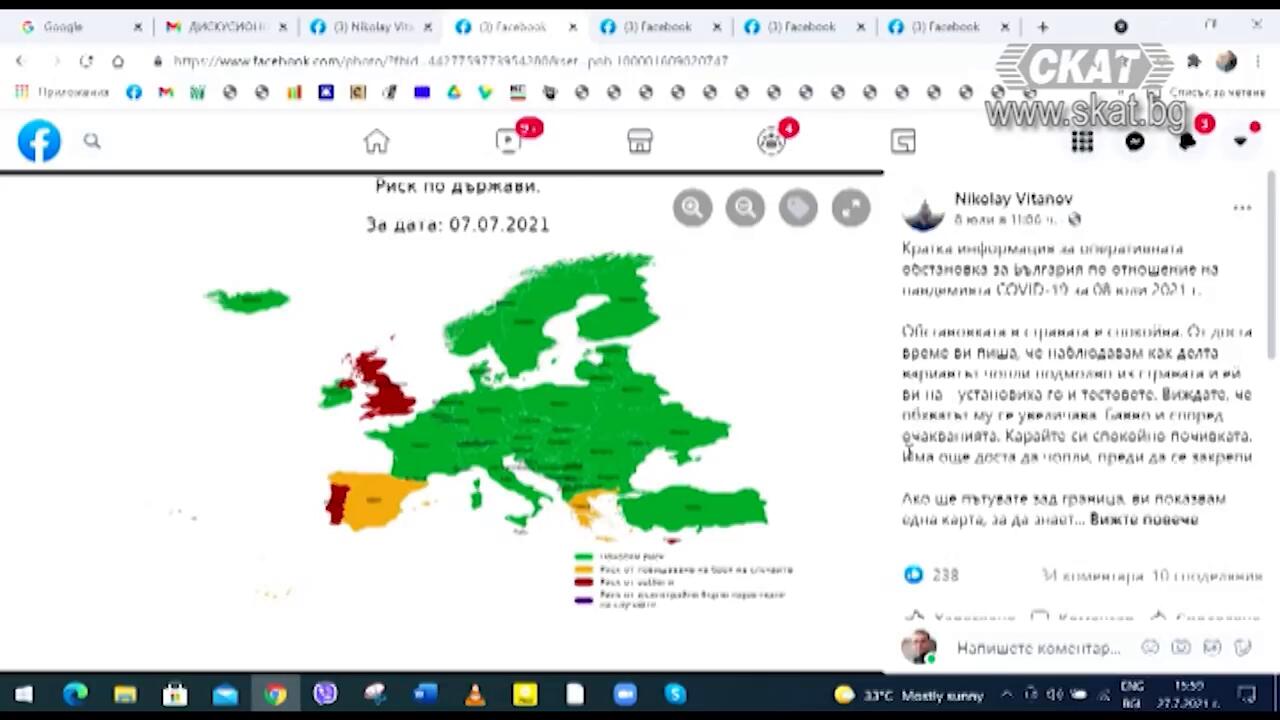Open Facebook Watch video icon
Screen dimensions: 1280x720
(x=509, y=141)
